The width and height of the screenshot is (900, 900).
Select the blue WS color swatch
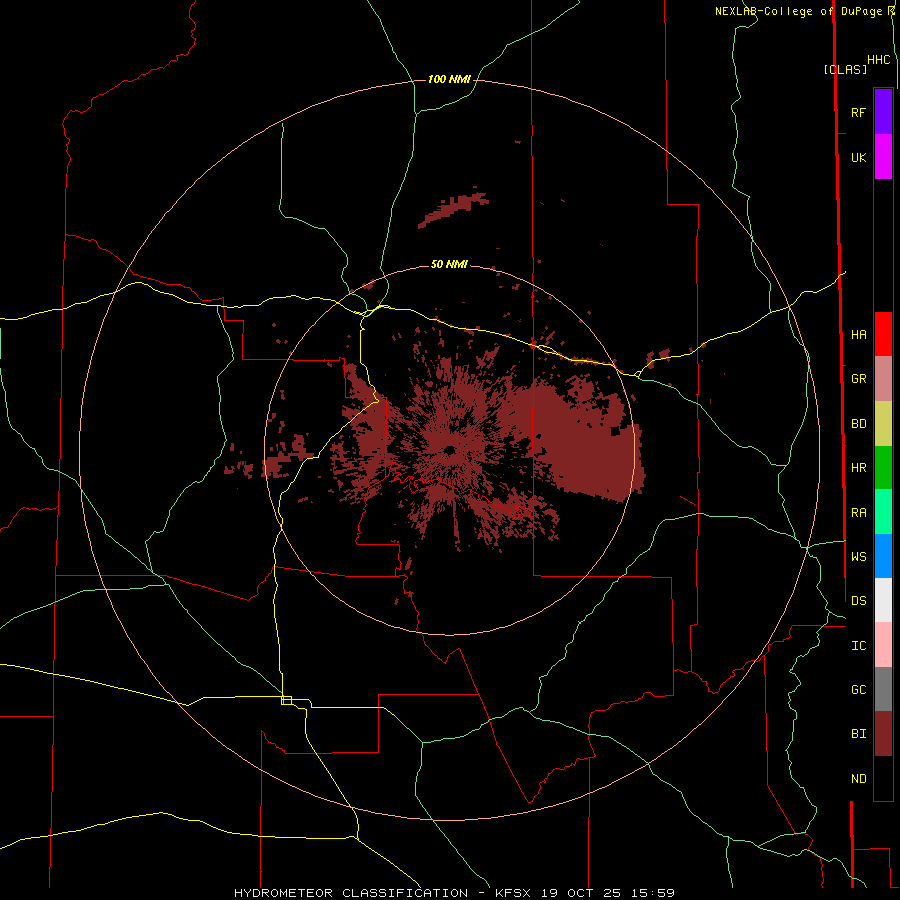[x=883, y=556]
